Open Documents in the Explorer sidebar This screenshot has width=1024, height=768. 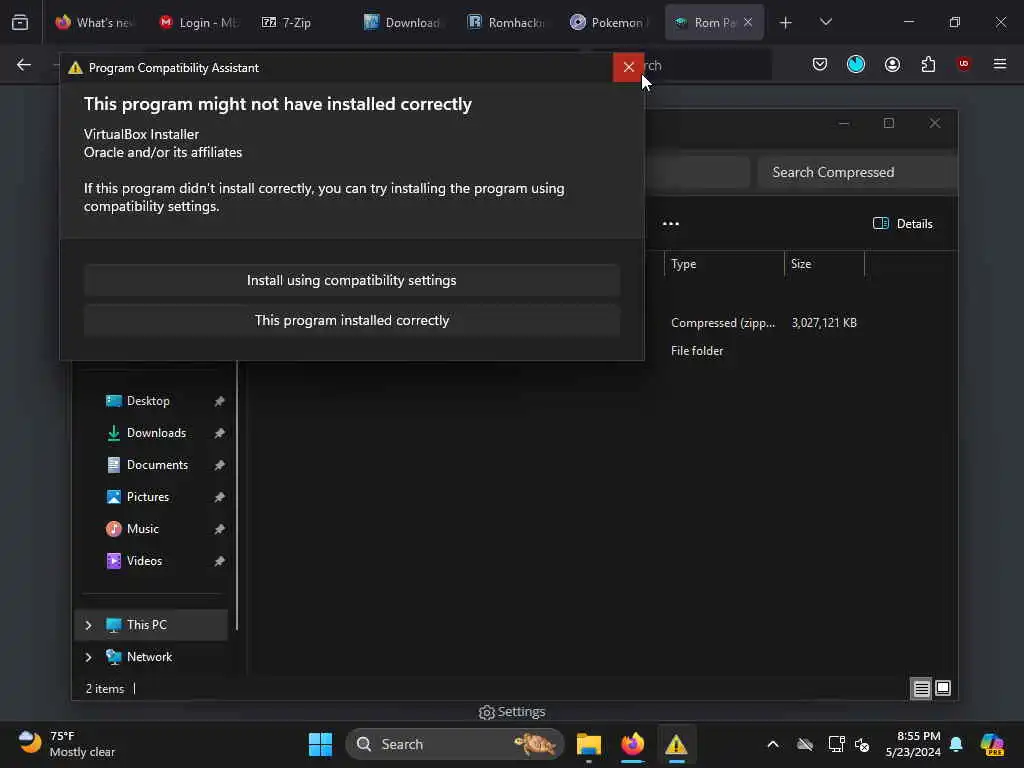point(157,465)
